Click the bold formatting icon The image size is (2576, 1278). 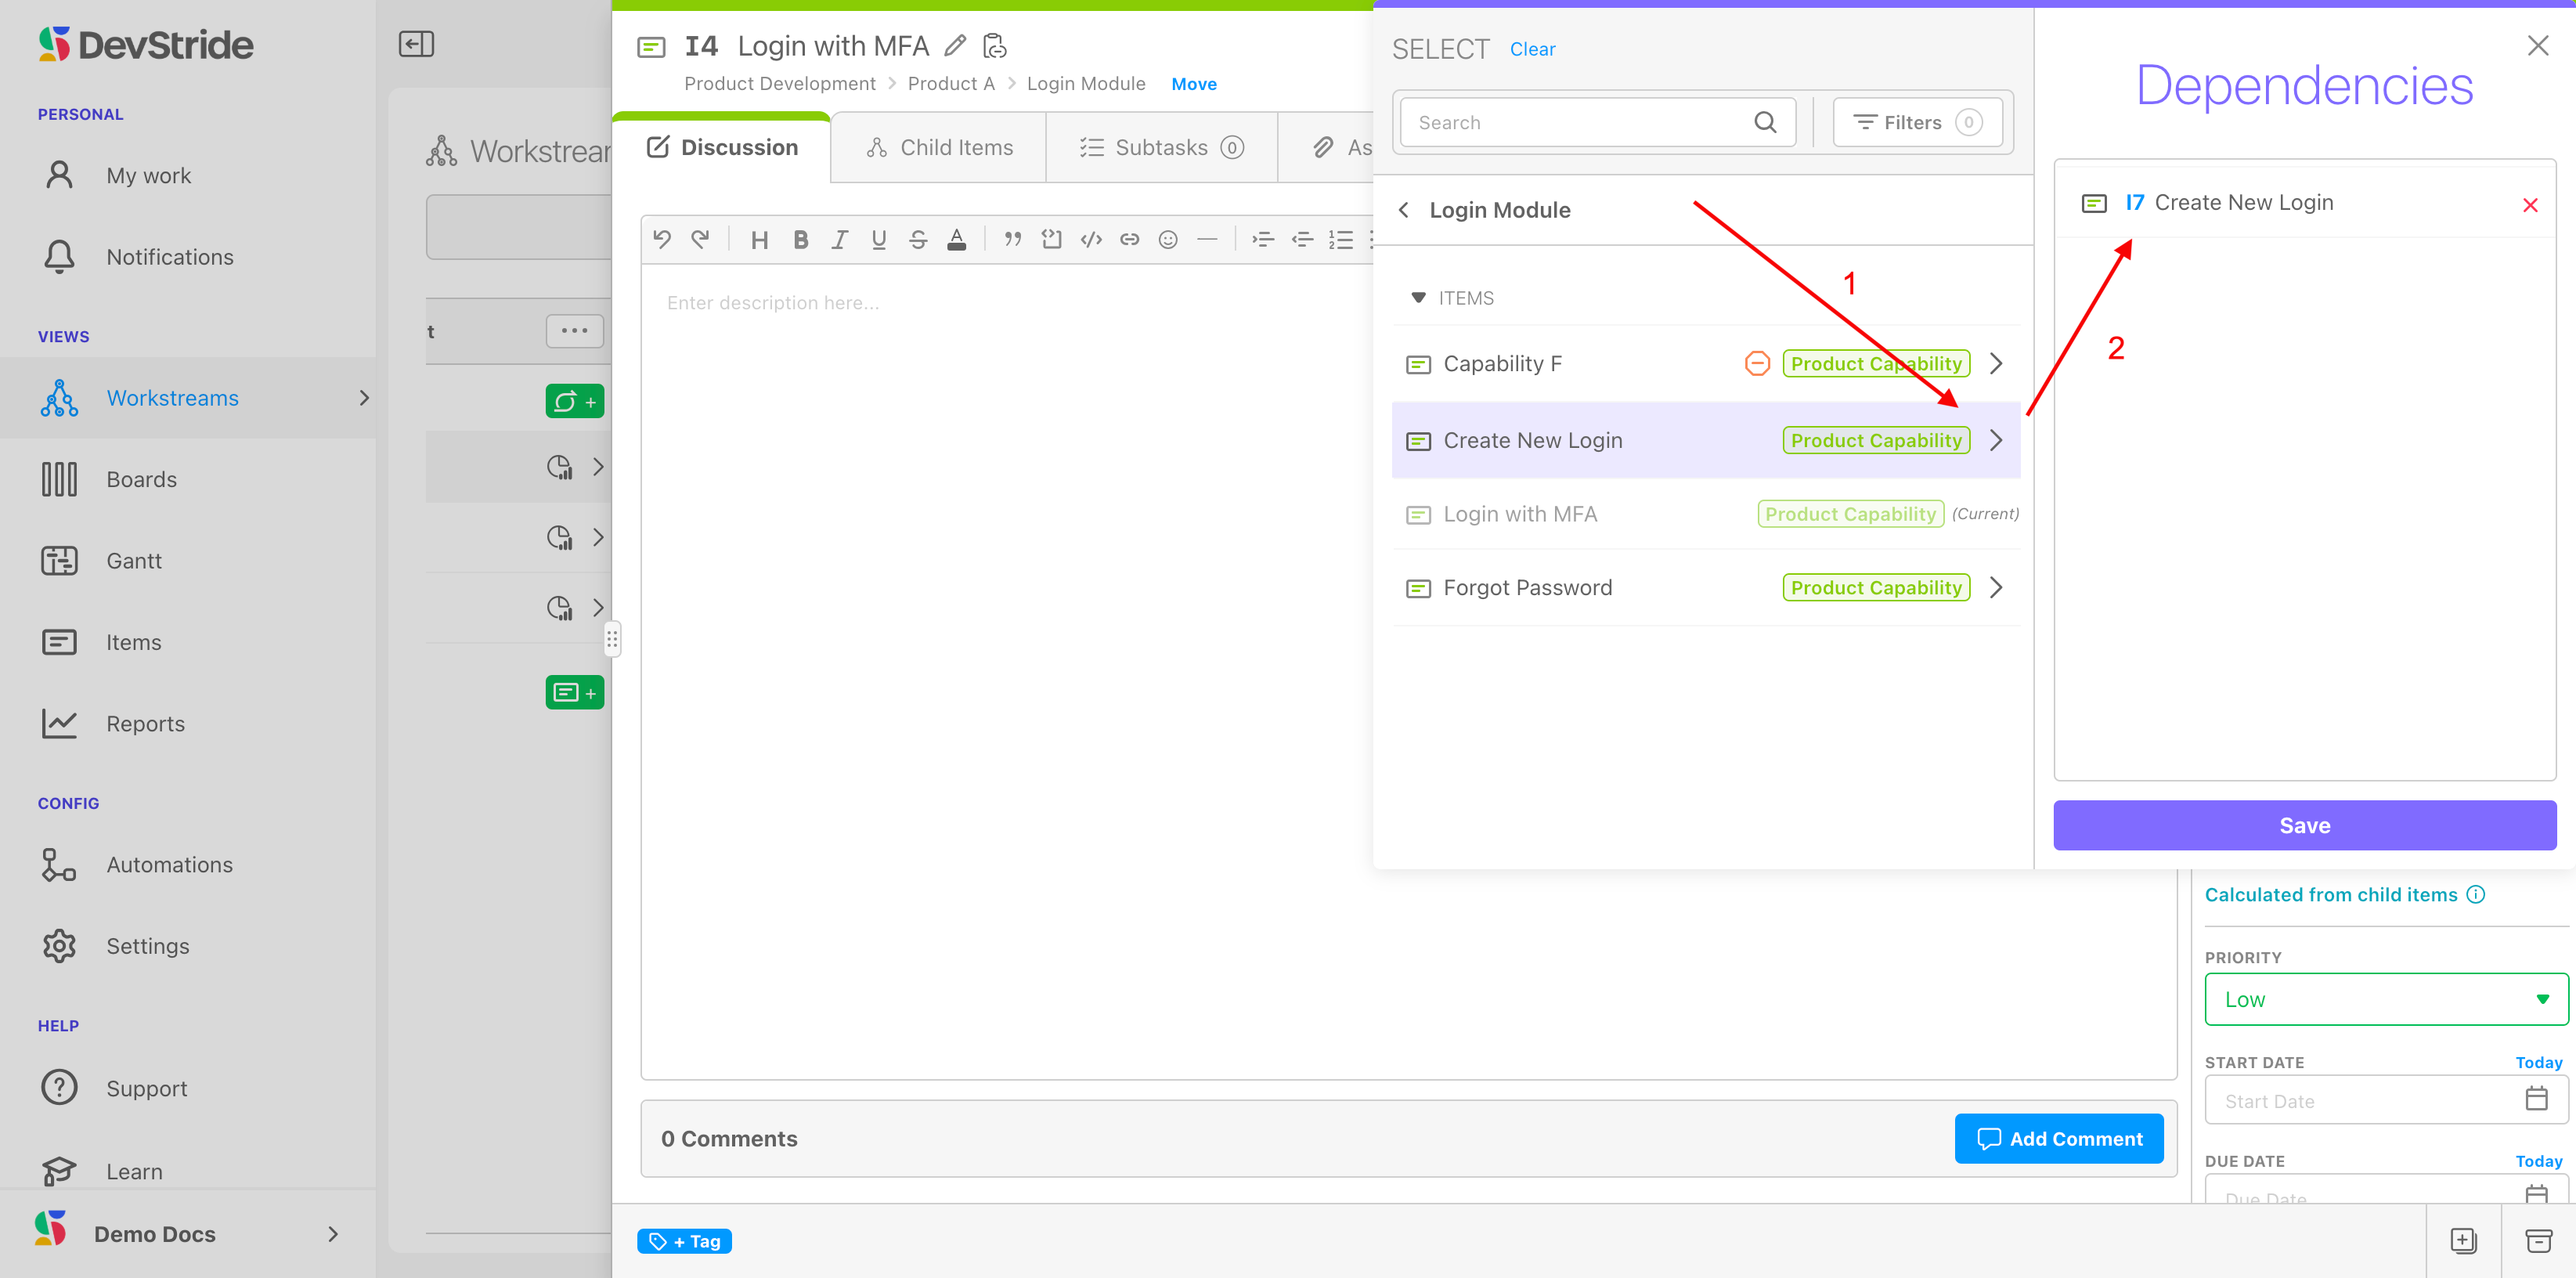(800, 240)
